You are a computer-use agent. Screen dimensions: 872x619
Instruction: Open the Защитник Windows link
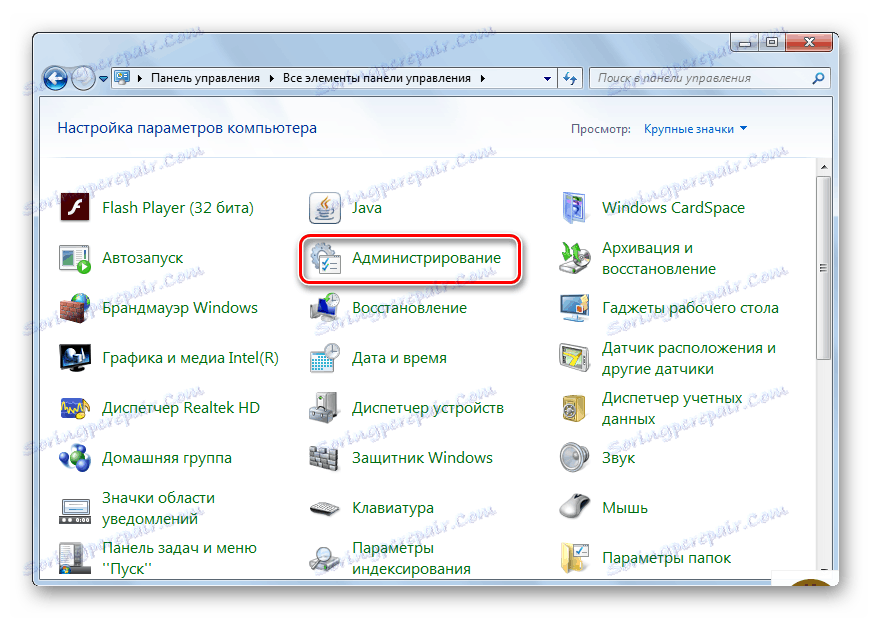422,458
